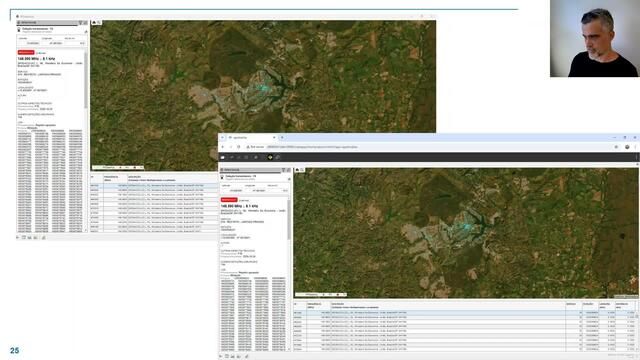Open a new browser tab

[282, 138]
